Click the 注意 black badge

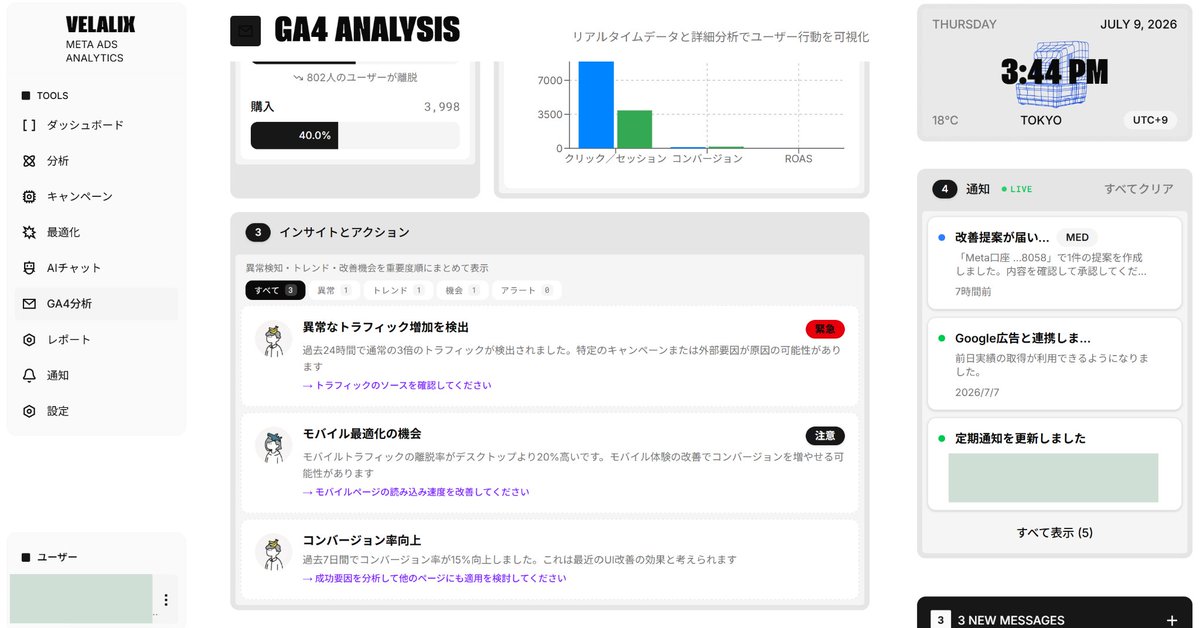pos(825,436)
